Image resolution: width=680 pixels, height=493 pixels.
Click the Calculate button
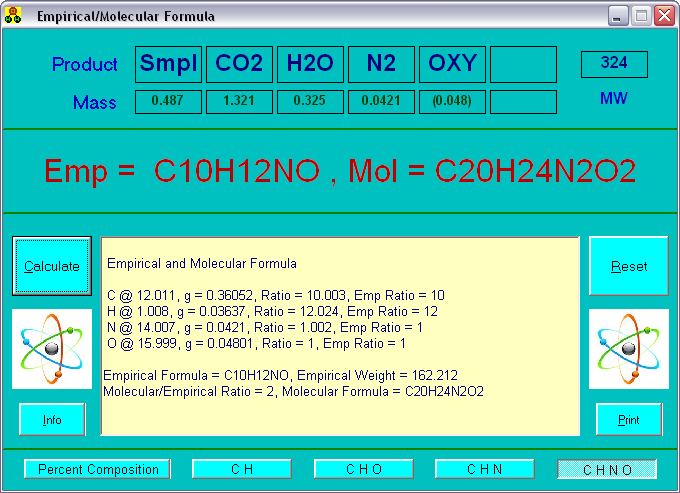52,266
